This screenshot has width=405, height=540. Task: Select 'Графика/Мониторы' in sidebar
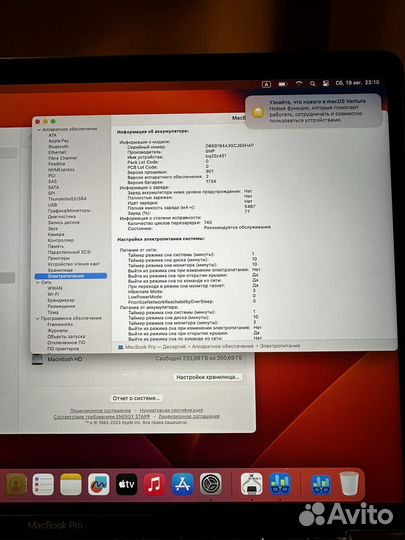69,210
